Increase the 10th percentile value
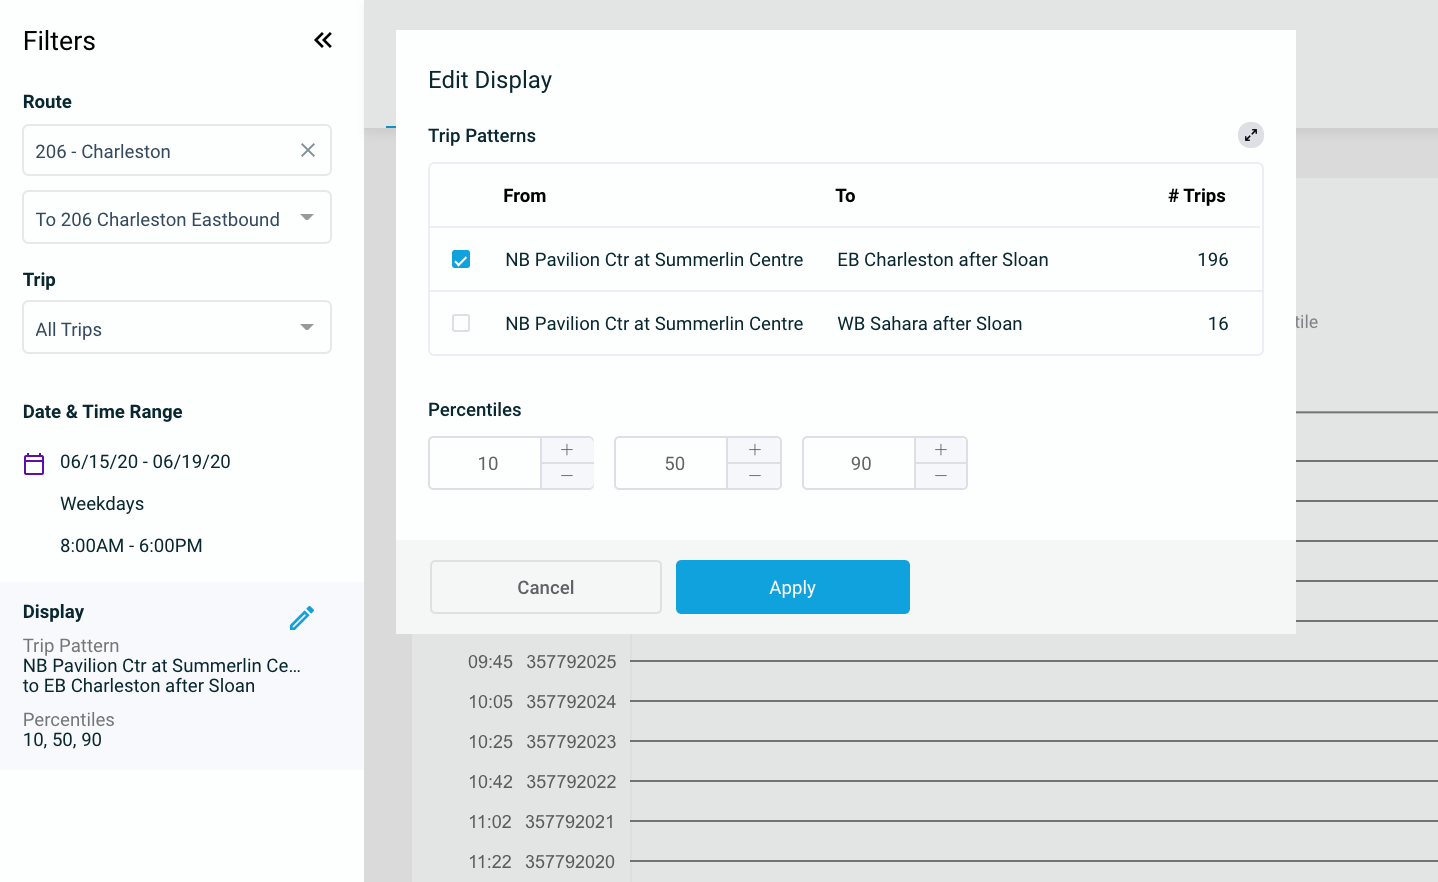Screen dimensions: 1438x882 [x=567, y=450]
